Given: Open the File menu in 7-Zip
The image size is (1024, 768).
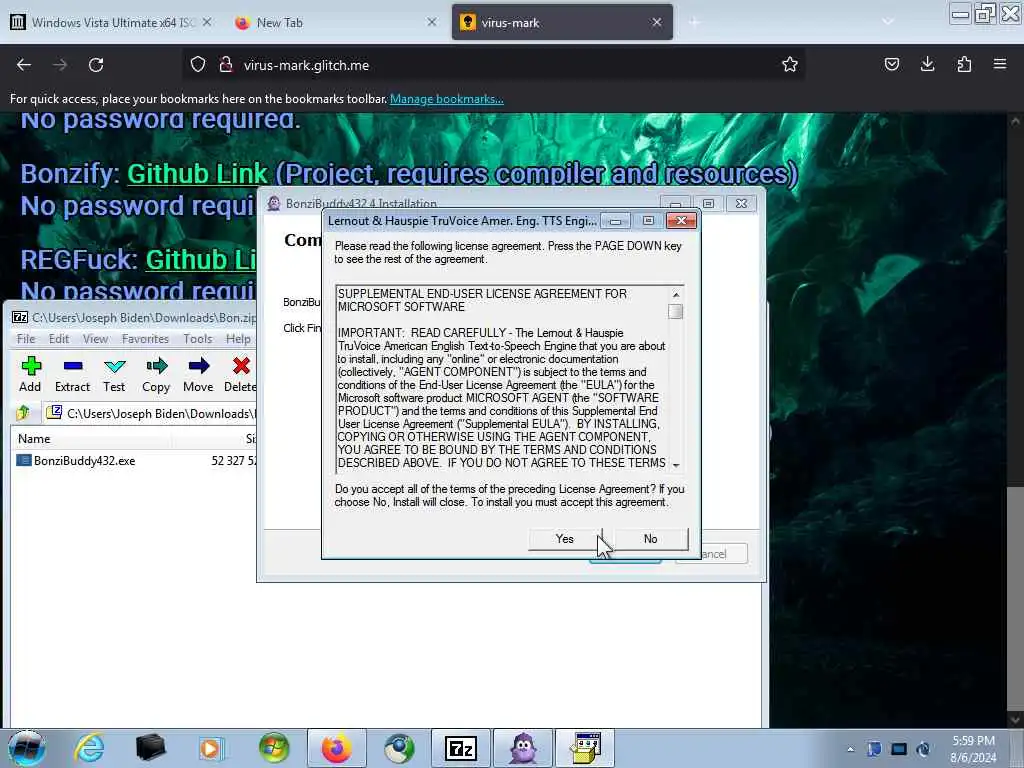Looking at the screenshot, I should click(26, 338).
